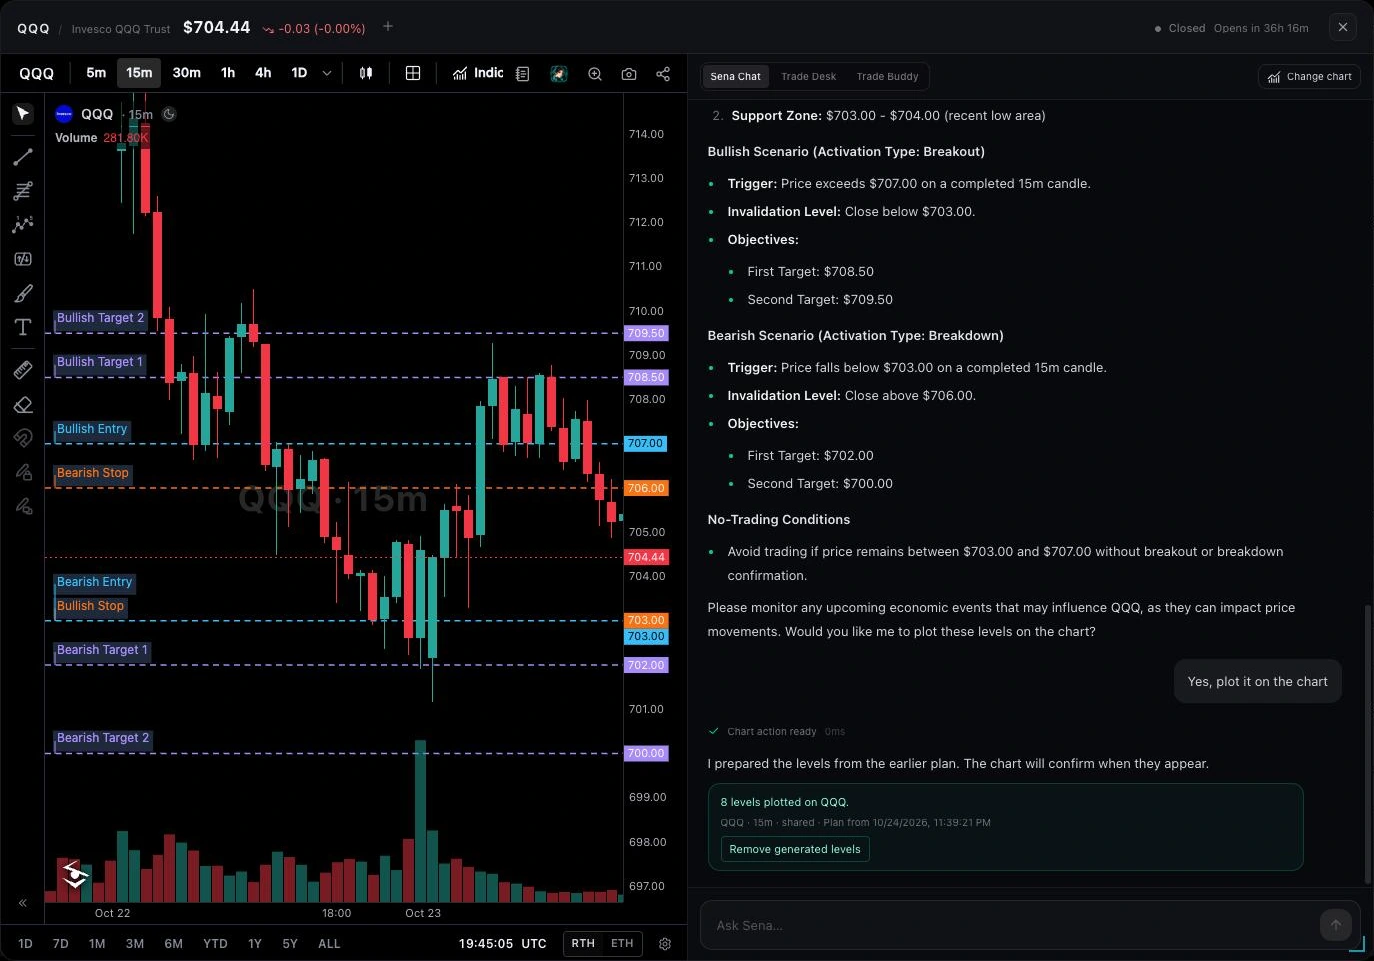This screenshot has width=1374, height=961.
Task: Toggle magnet snap mode
Action: pos(23,438)
